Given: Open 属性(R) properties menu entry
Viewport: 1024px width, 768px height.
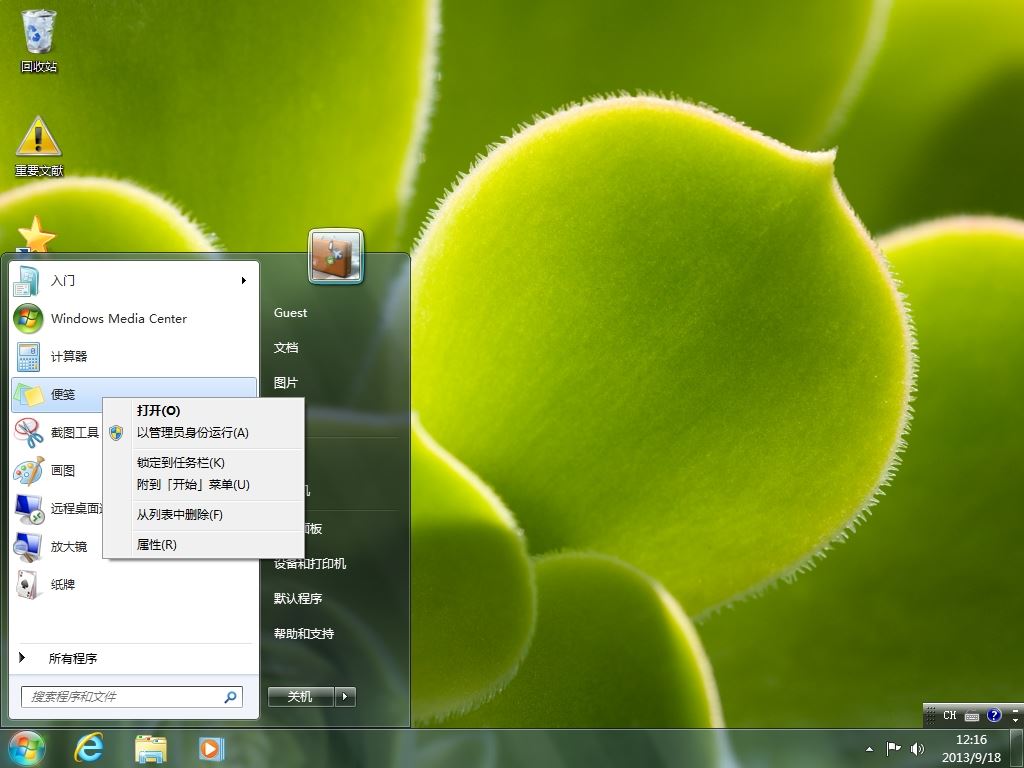Looking at the screenshot, I should (204, 545).
